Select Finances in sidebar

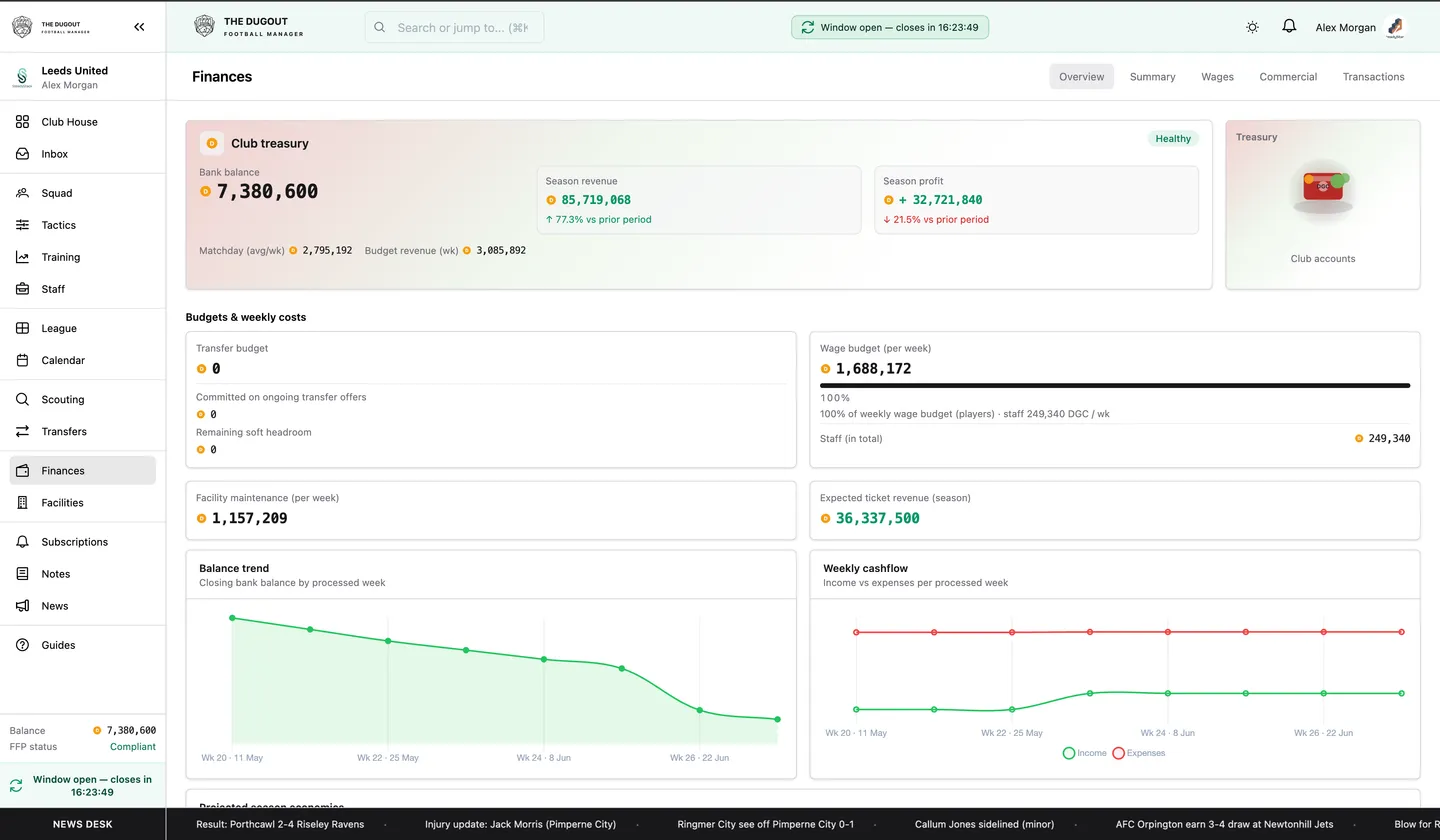pyautogui.click(x=83, y=471)
